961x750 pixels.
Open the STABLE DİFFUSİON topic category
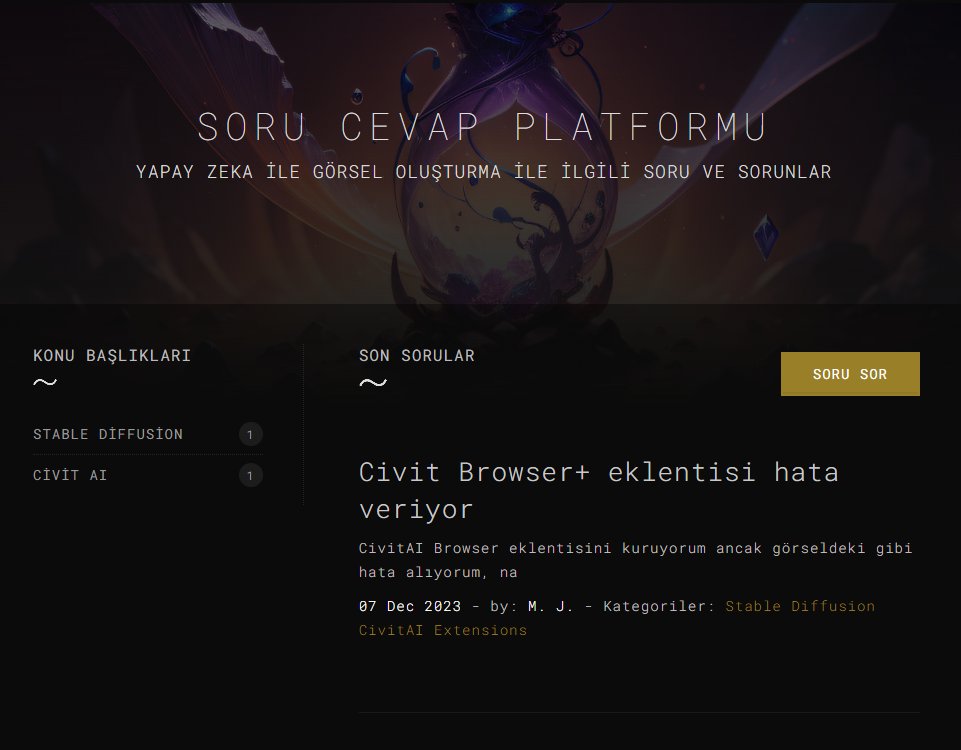[108, 434]
